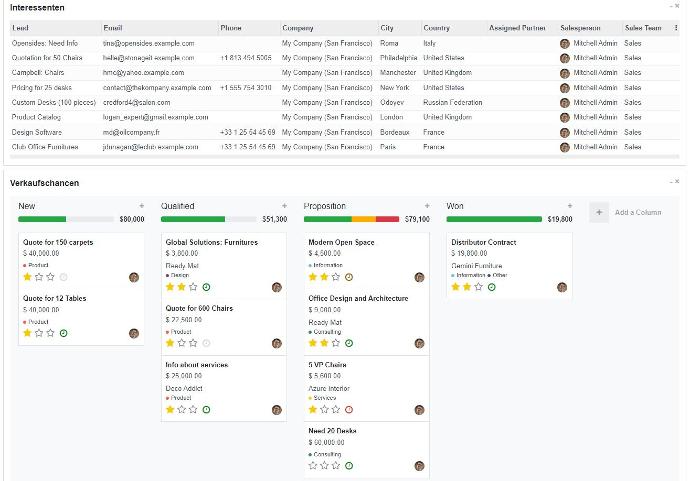This screenshot has width=690, height=481.
Task: Click the Qualified column heading
Action: coord(177,206)
